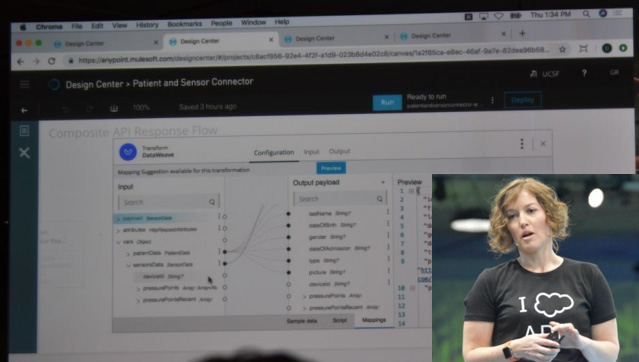Open the History menu
This screenshot has width=639, height=362.
[x=147, y=25]
